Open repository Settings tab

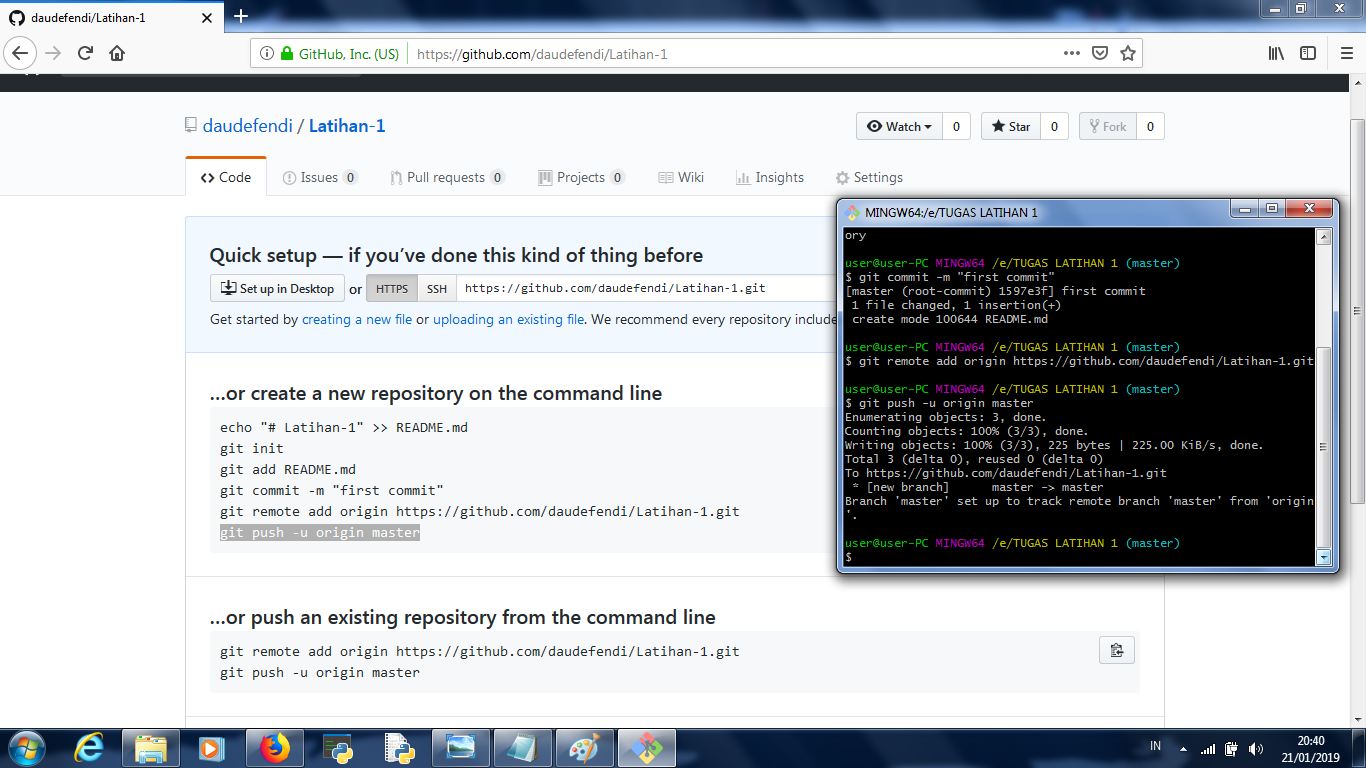(869, 177)
